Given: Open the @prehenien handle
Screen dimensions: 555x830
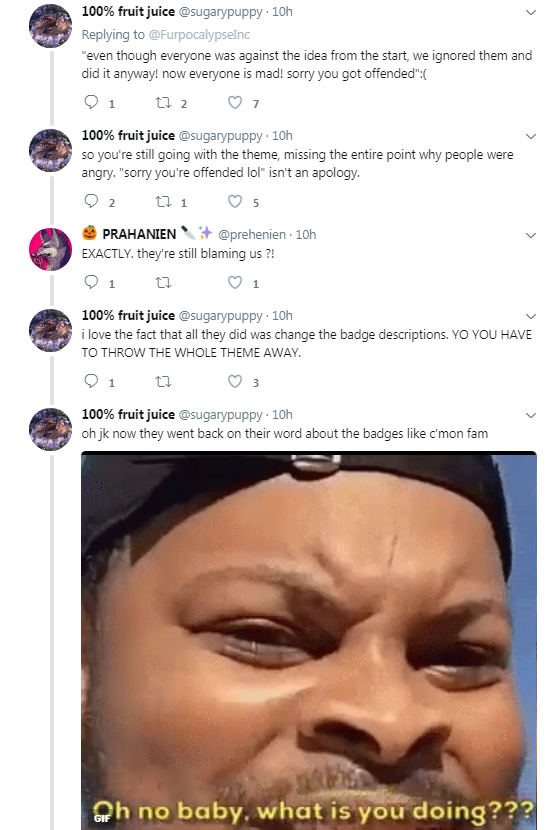Looking at the screenshot, I should pos(252,234).
